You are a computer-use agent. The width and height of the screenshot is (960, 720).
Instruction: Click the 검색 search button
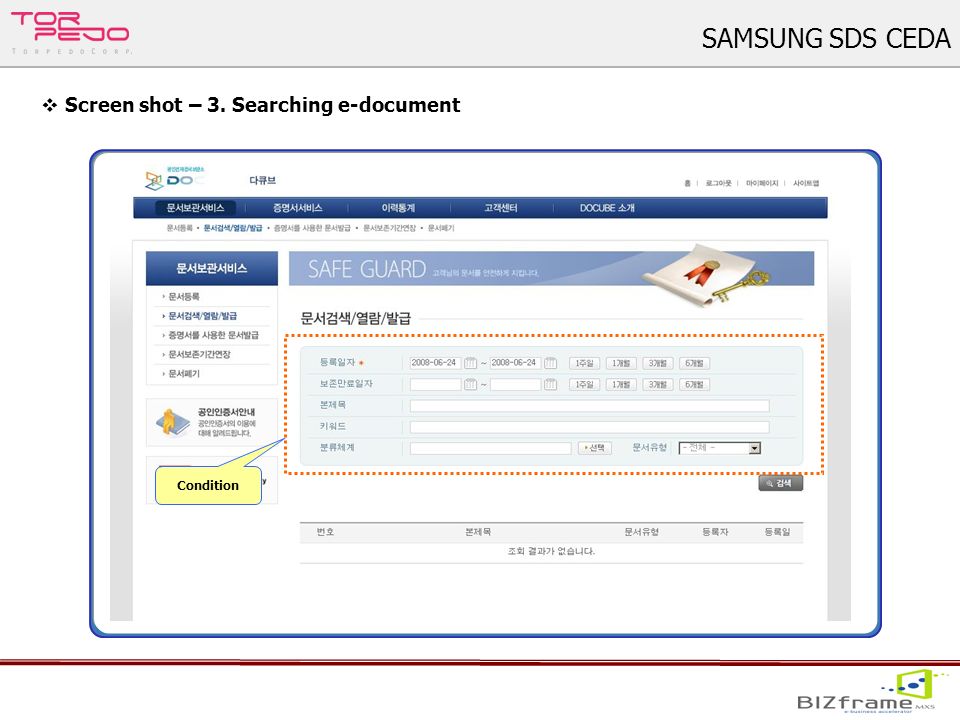pos(781,483)
